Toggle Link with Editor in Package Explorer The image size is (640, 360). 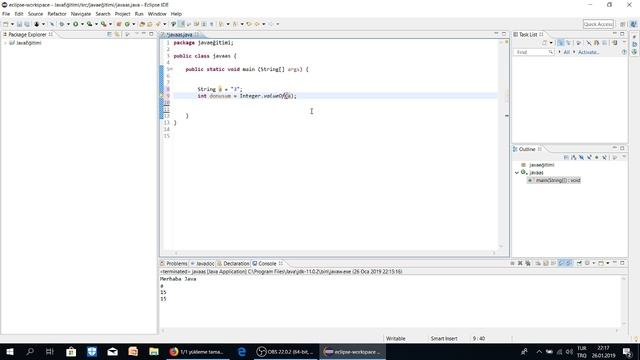tap(117, 34)
